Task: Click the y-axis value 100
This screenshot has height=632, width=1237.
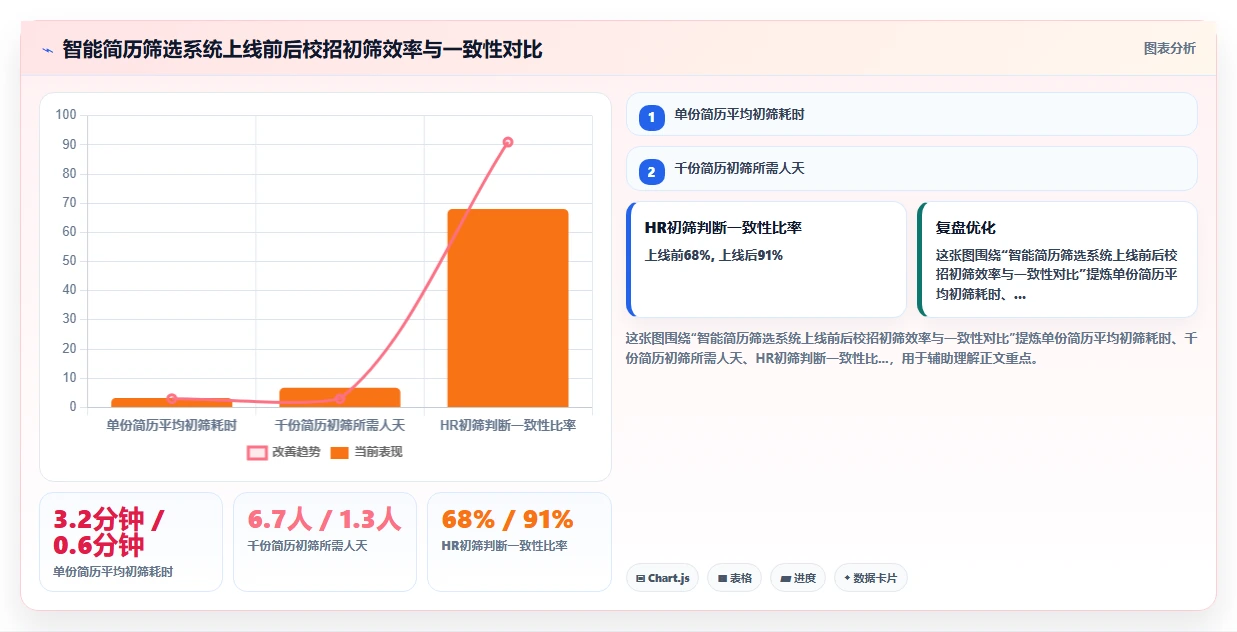Action: point(66,115)
